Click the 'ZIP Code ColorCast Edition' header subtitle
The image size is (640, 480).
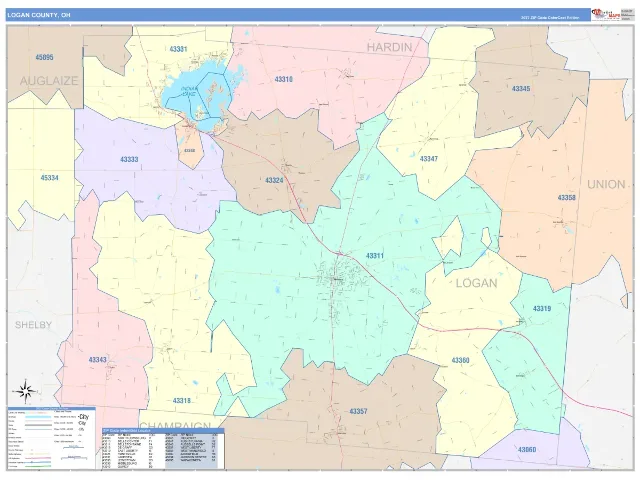[550, 18]
